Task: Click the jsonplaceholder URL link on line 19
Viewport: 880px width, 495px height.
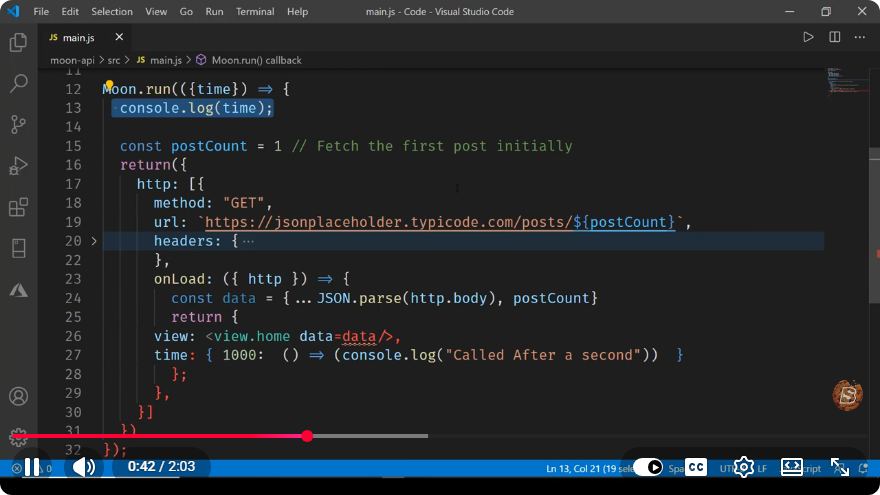Action: (388, 222)
